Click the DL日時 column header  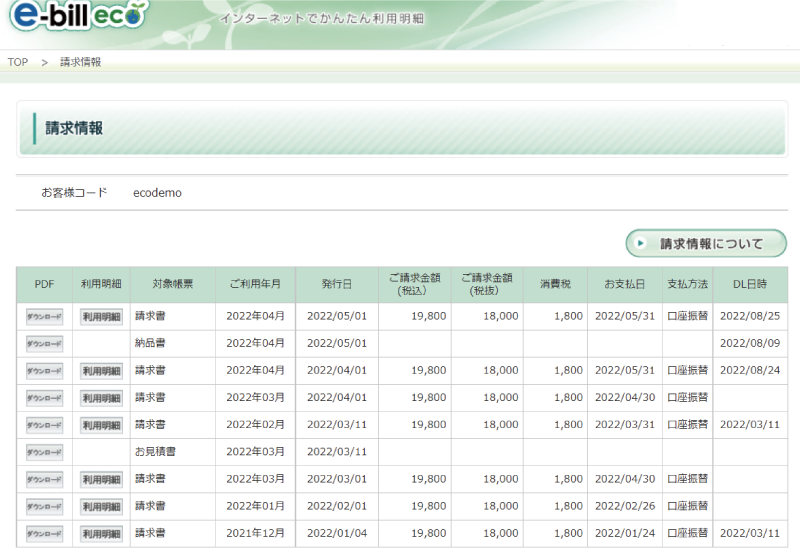click(x=749, y=284)
